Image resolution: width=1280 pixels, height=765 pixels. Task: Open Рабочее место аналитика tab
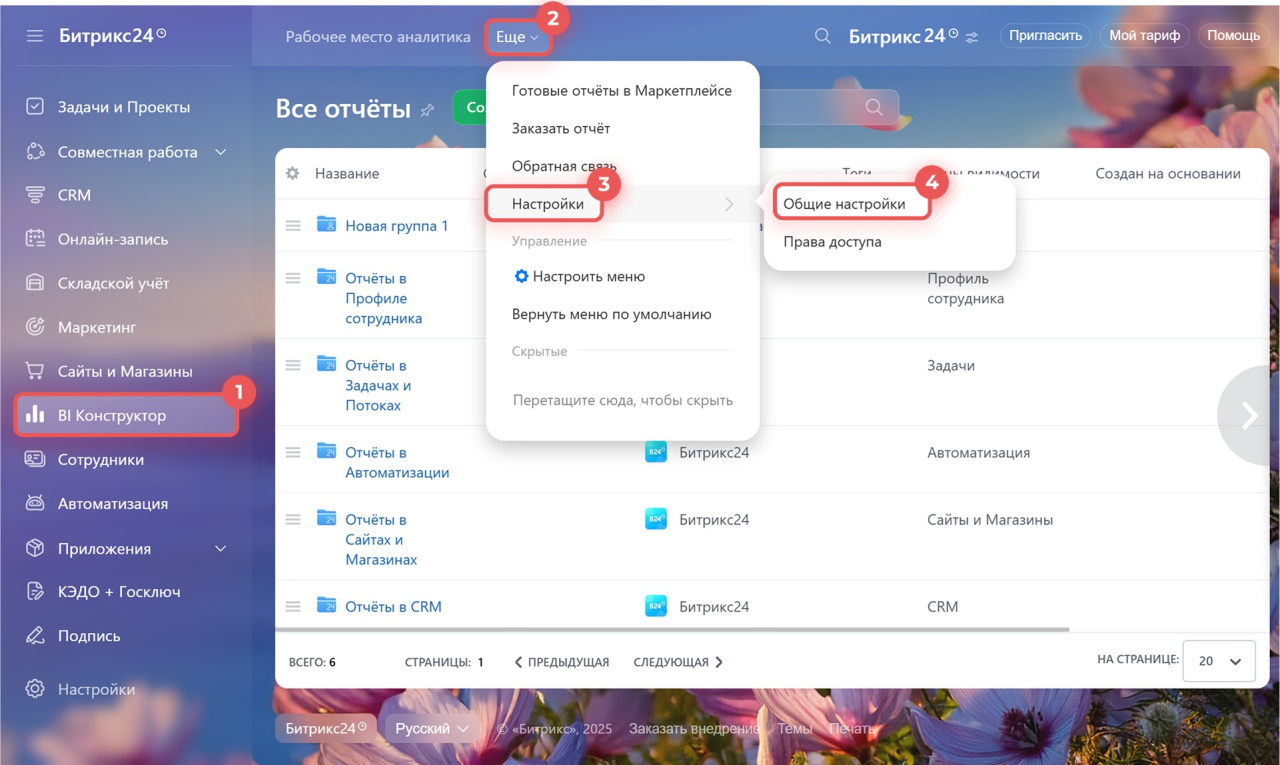(378, 37)
